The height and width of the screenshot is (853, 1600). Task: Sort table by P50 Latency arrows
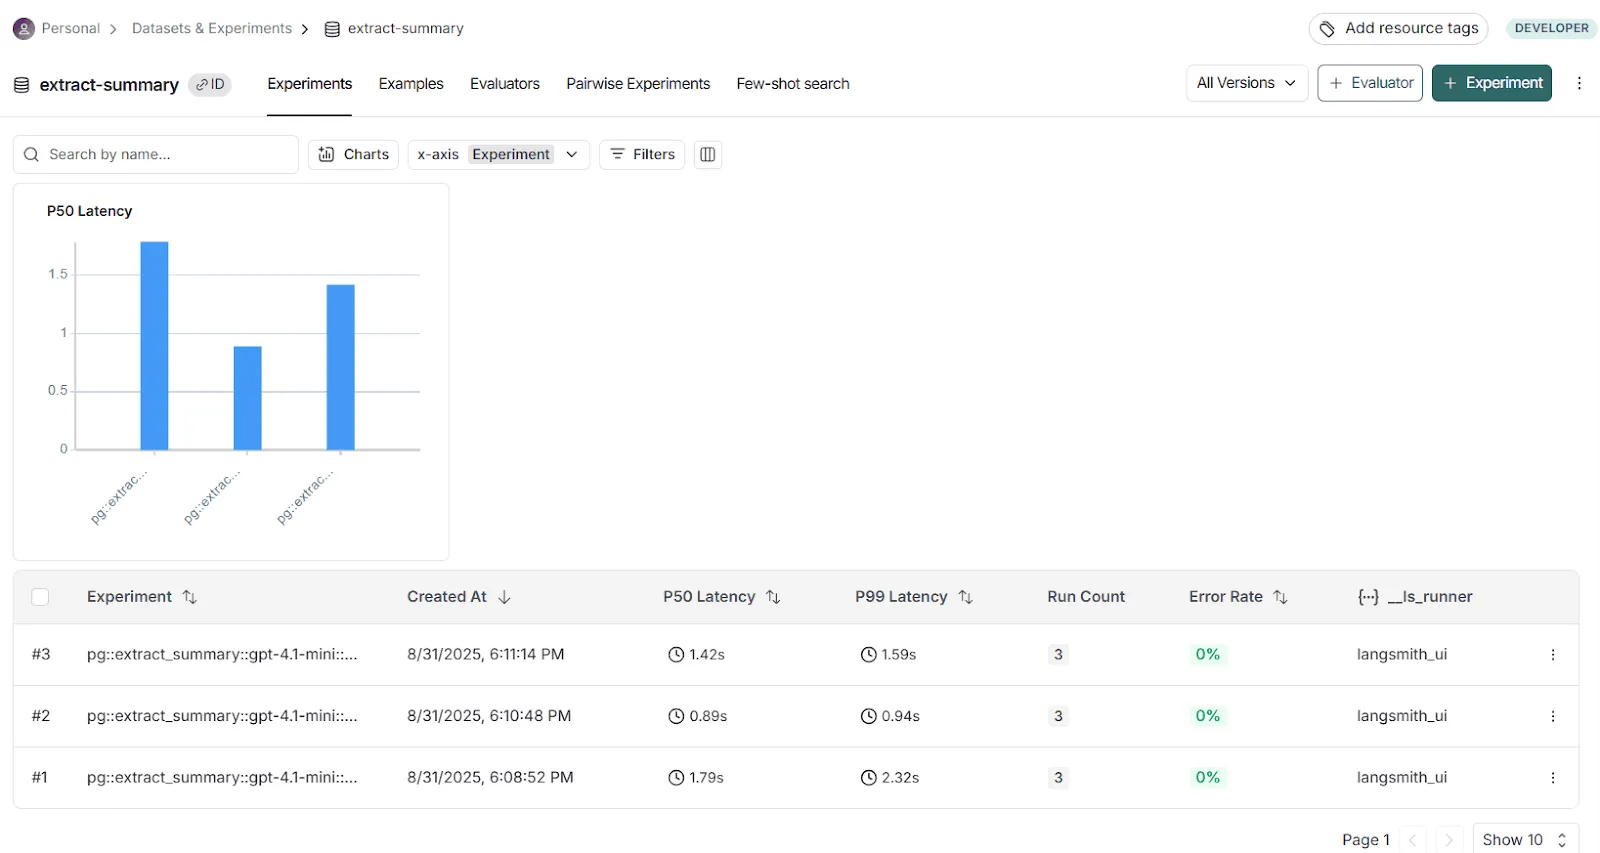pyautogui.click(x=773, y=597)
